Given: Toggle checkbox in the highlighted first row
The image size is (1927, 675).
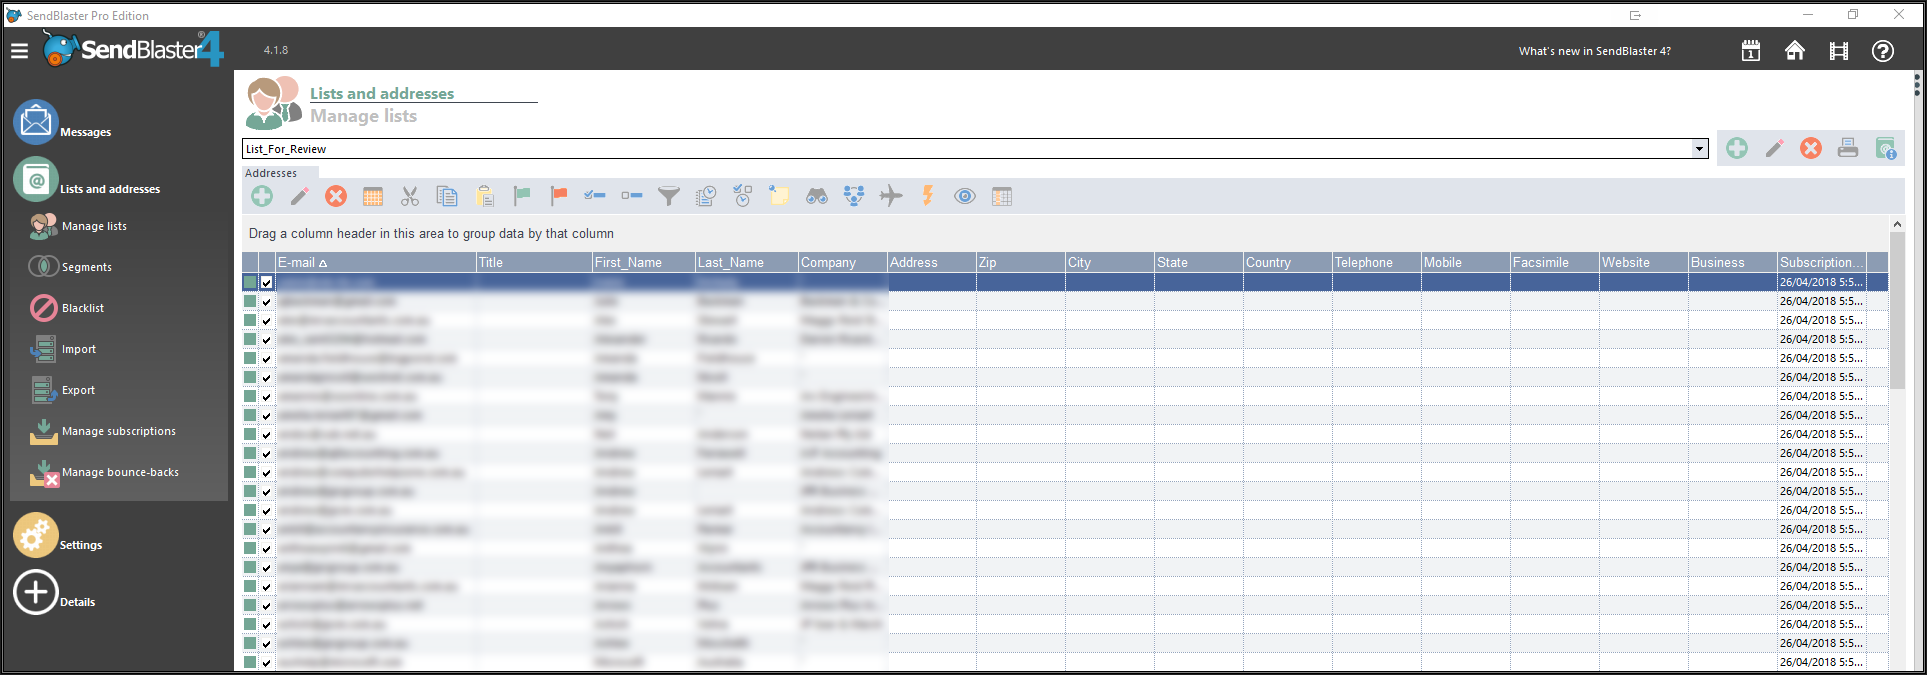Looking at the screenshot, I should (267, 282).
